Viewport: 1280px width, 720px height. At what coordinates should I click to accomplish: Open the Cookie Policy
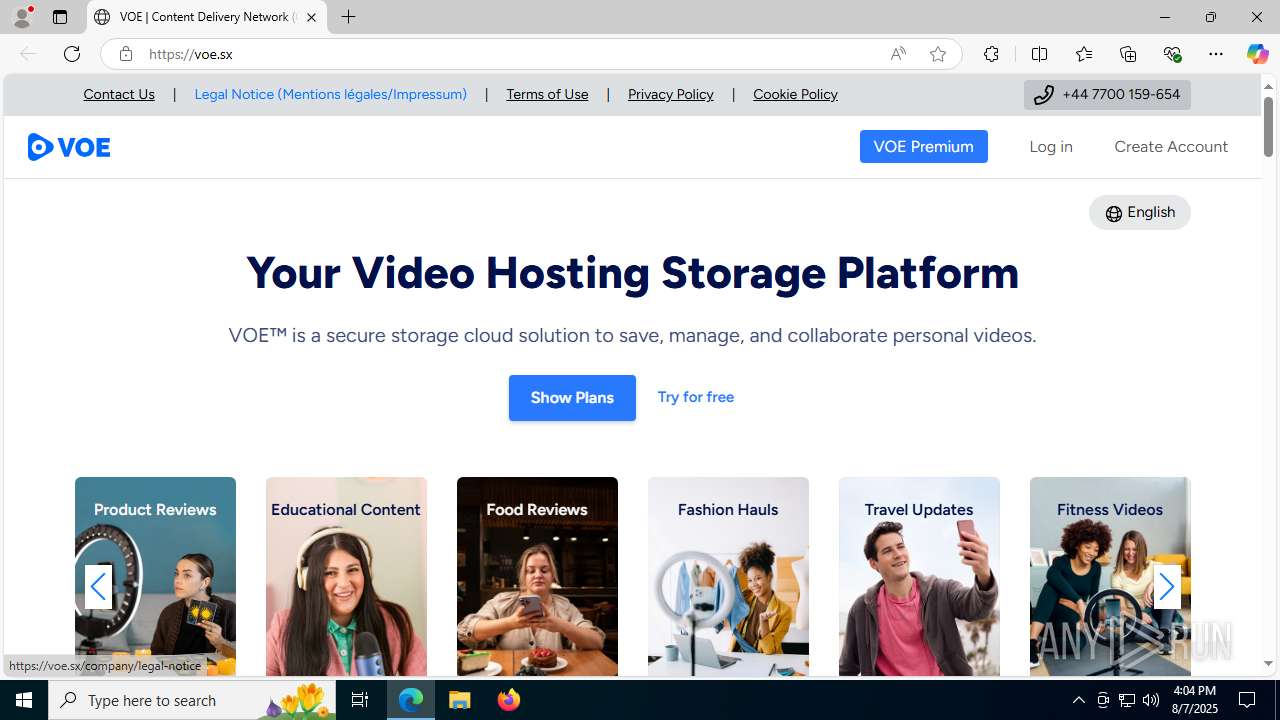pos(795,94)
